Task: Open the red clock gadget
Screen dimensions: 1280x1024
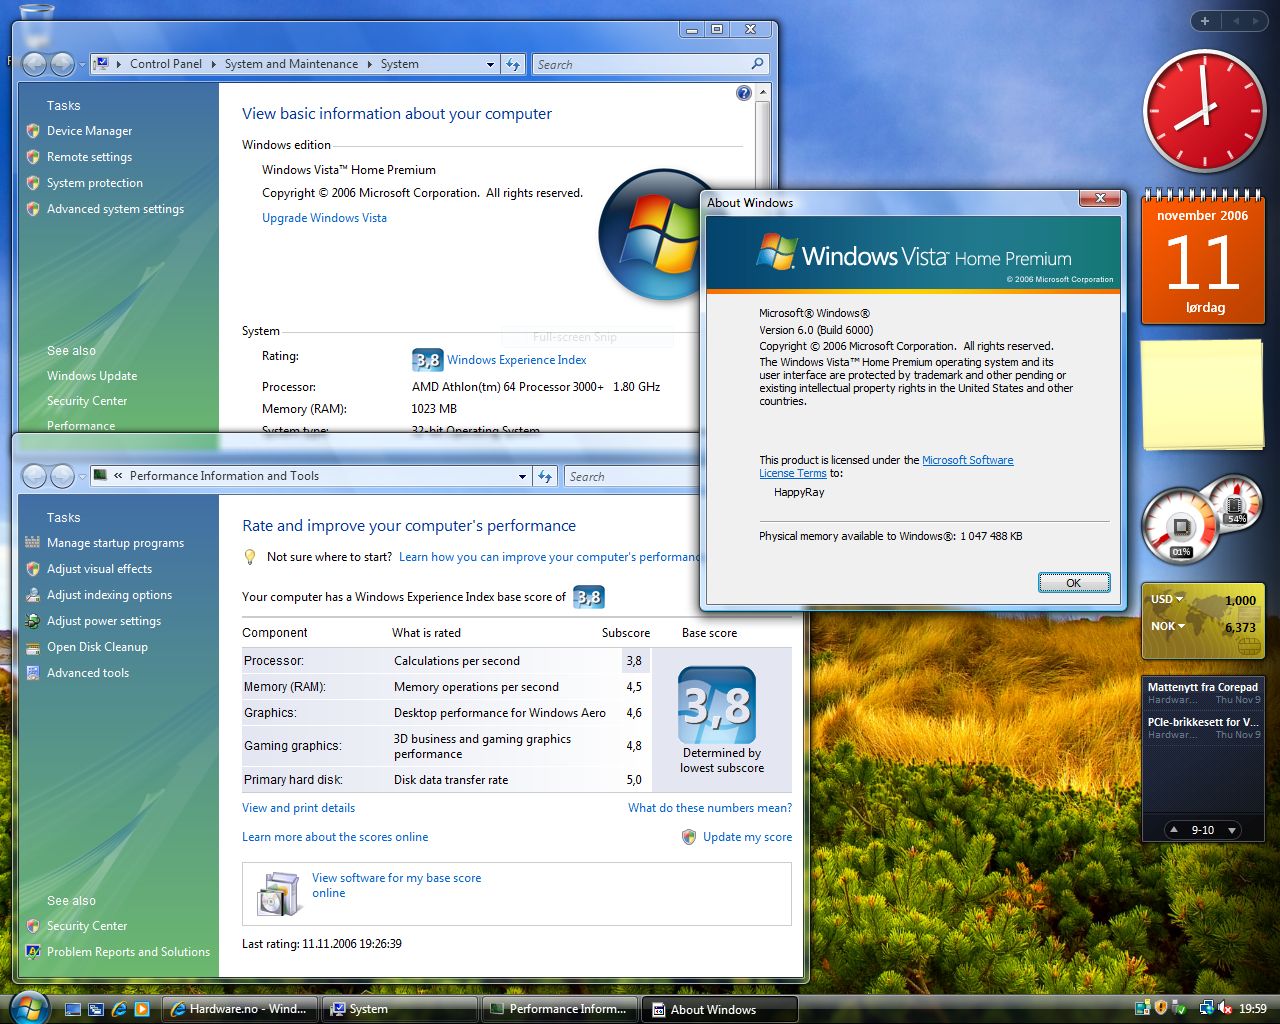Action: (1203, 111)
